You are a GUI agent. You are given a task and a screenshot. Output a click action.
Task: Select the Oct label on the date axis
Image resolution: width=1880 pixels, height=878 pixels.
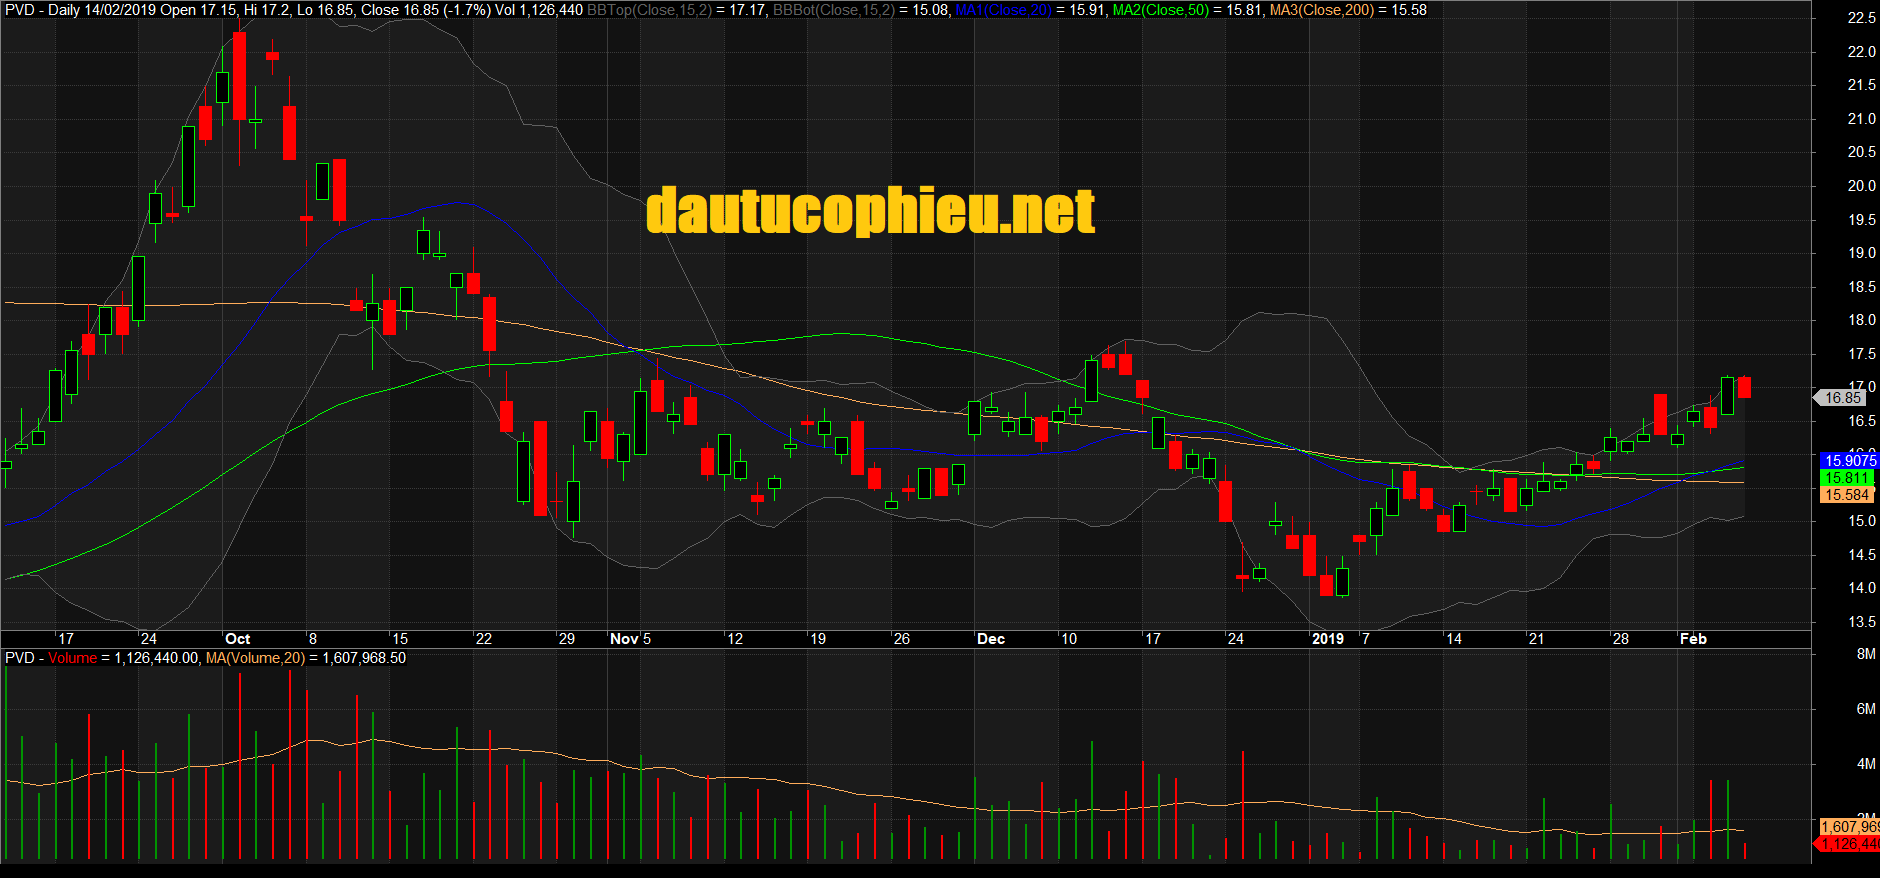click(237, 639)
